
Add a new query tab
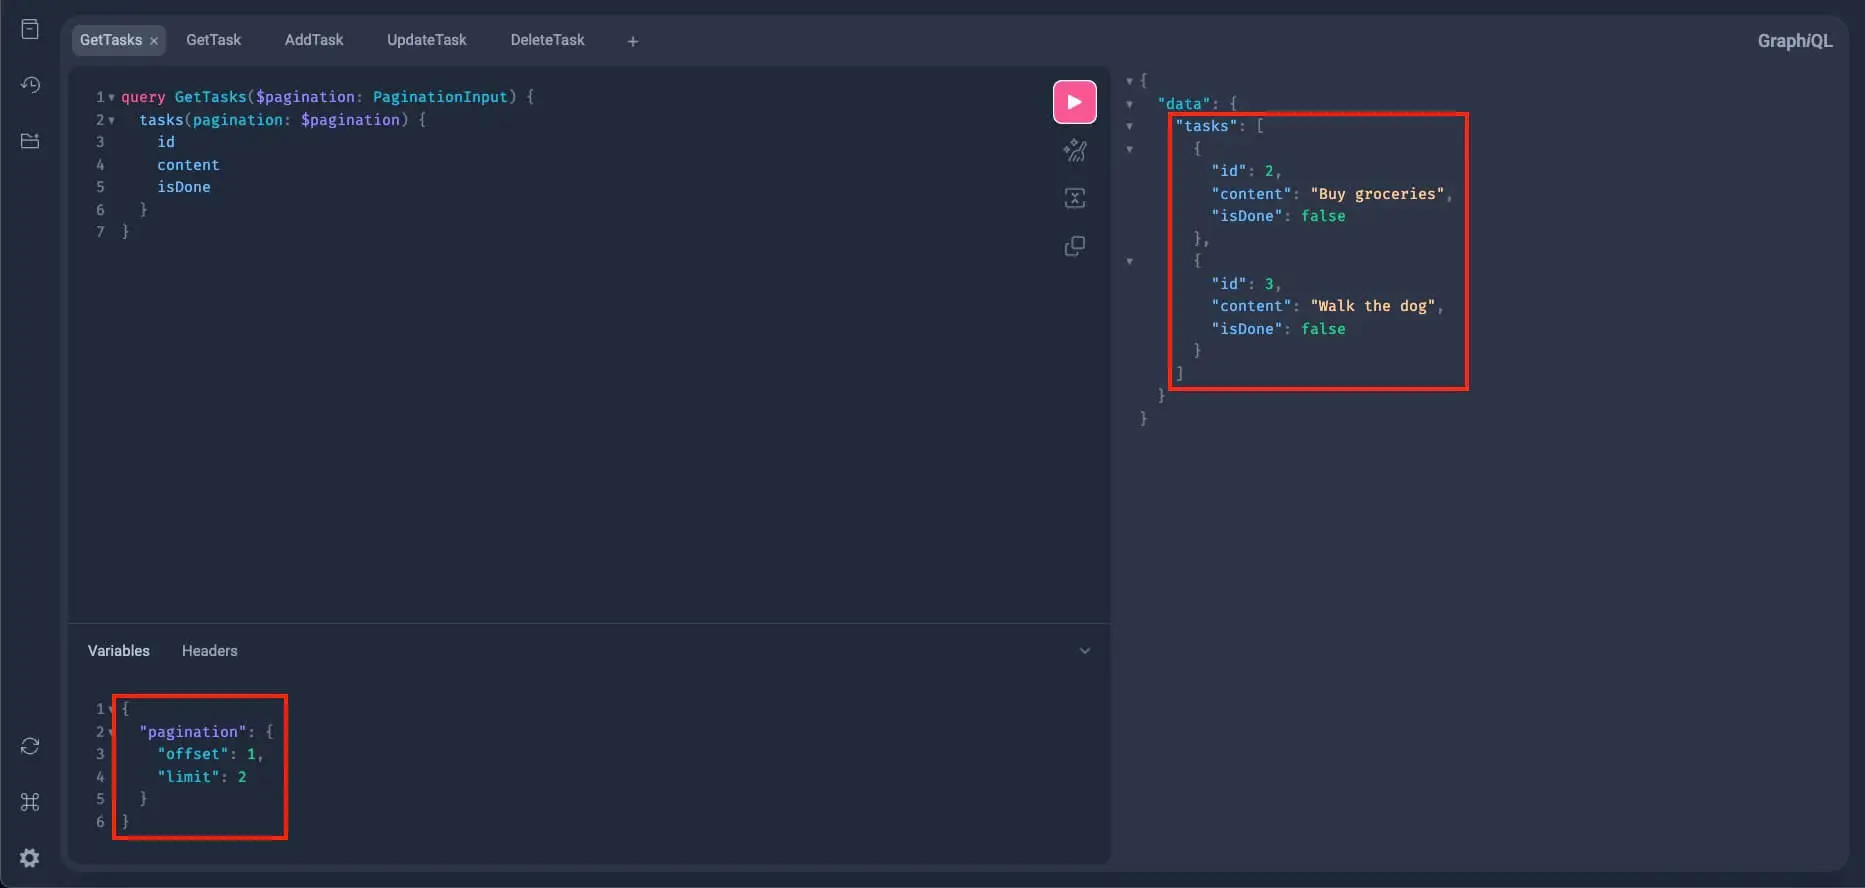point(632,41)
